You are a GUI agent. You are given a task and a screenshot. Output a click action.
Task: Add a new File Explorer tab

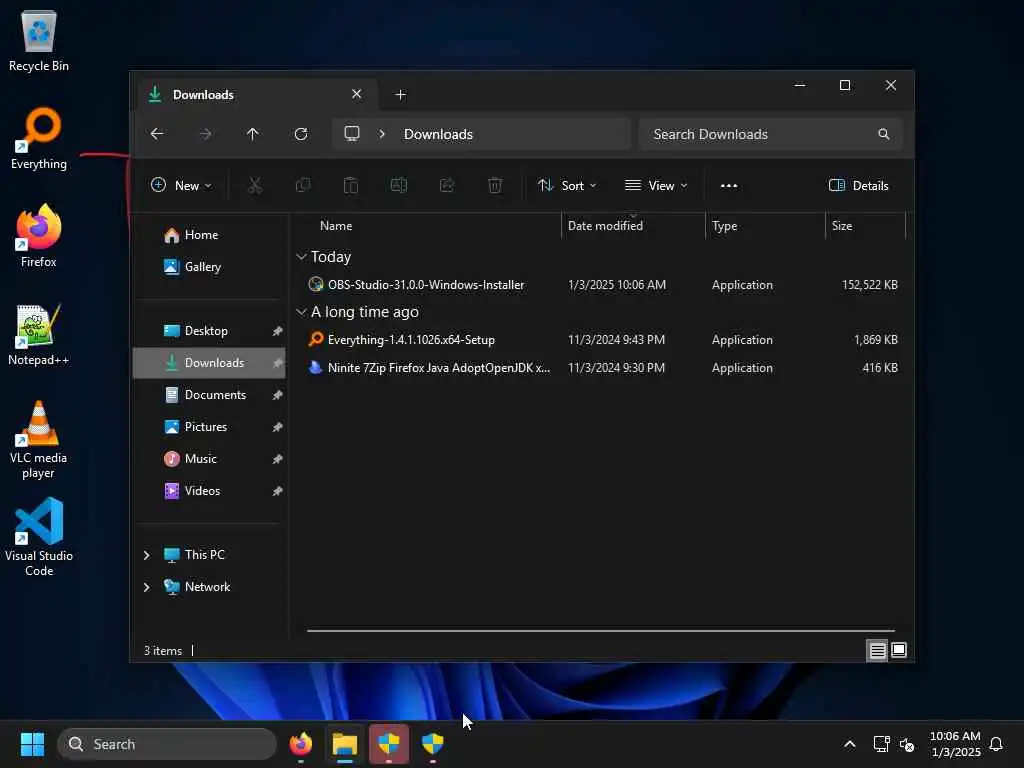(x=400, y=95)
